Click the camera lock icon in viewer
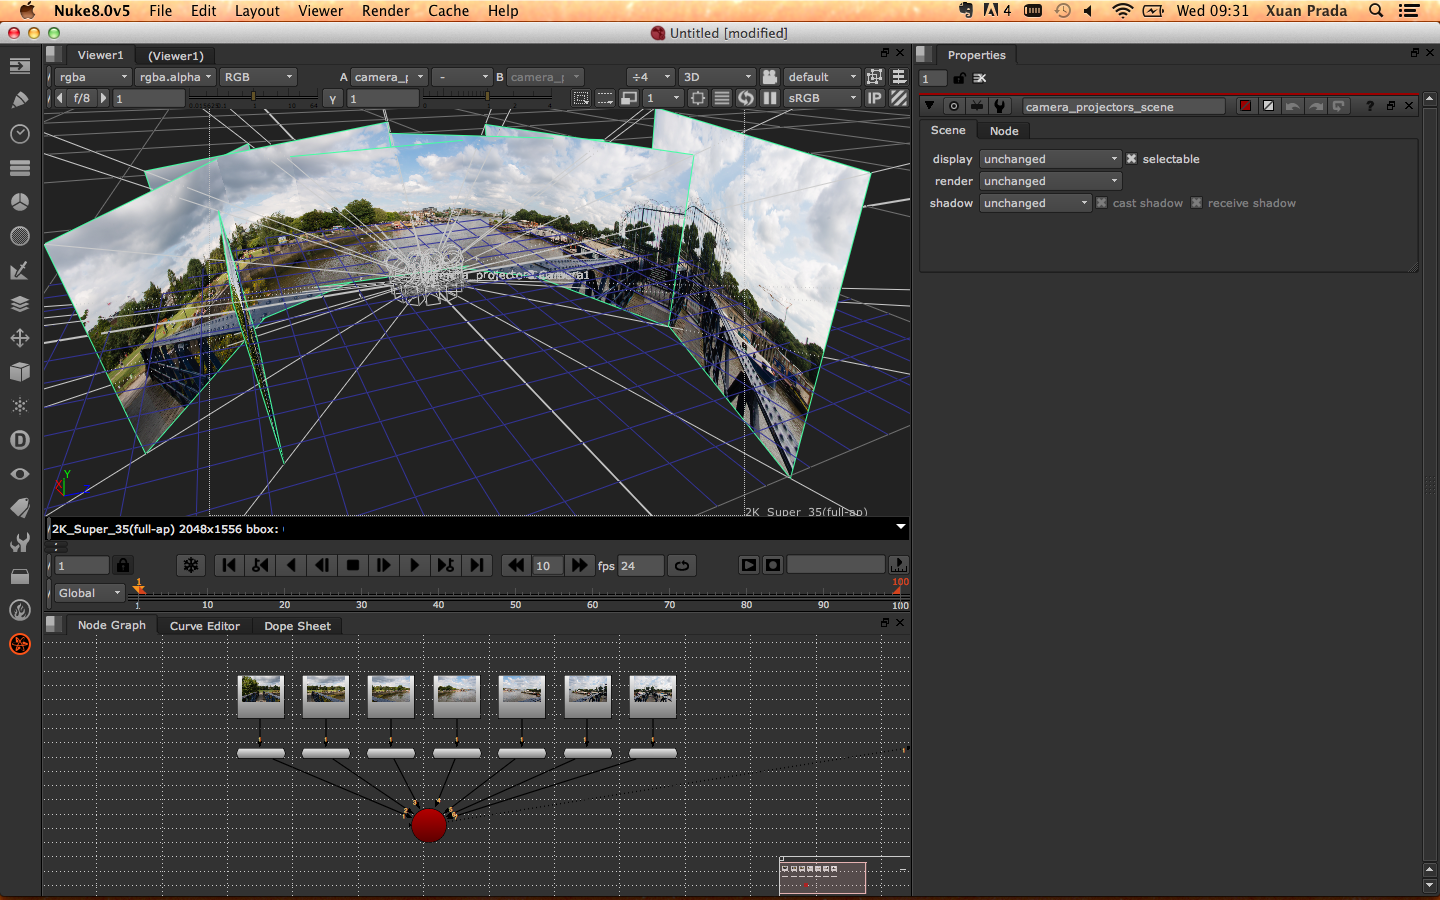1440x900 pixels. pyautogui.click(x=770, y=77)
